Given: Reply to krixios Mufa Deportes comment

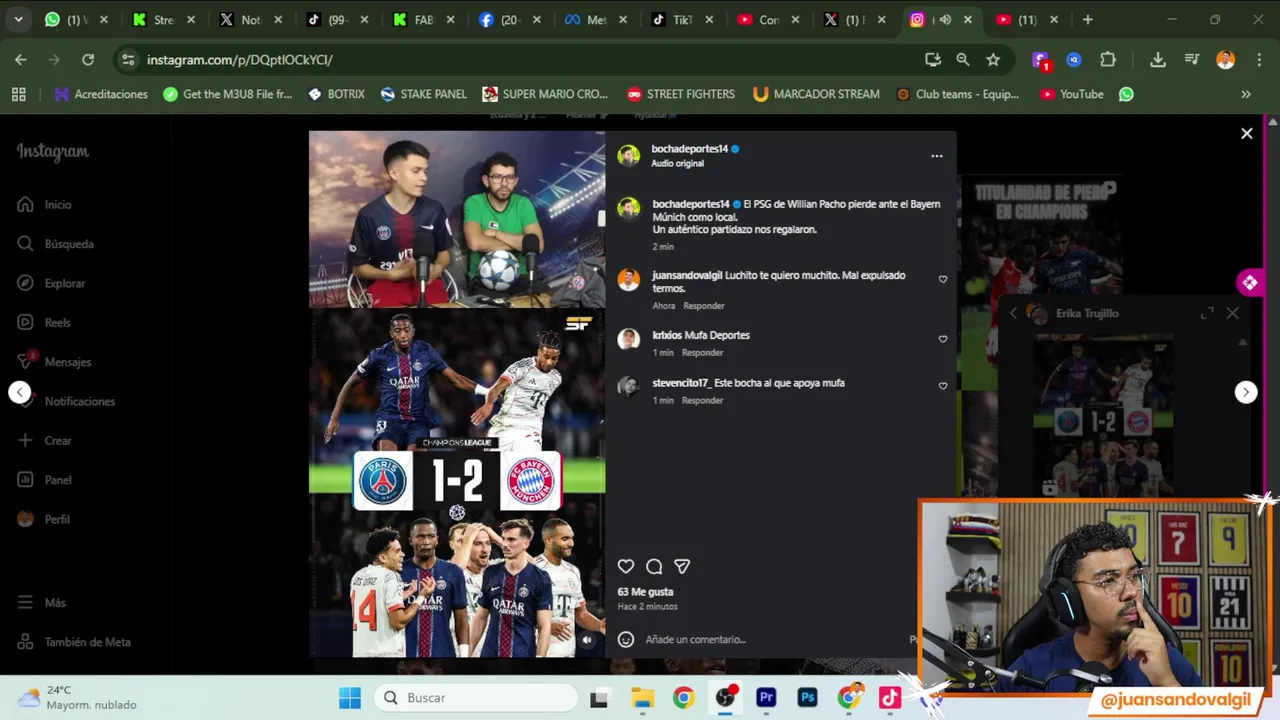Looking at the screenshot, I should (x=702, y=353).
